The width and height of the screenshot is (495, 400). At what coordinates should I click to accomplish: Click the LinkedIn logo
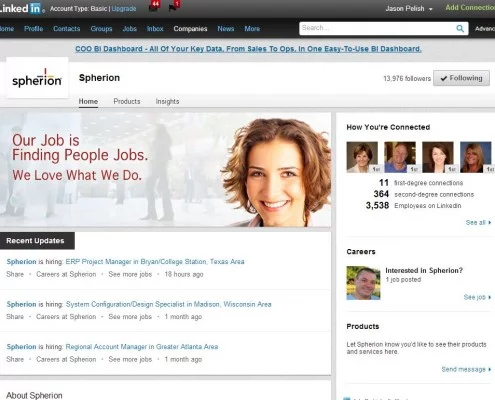[x=21, y=8]
